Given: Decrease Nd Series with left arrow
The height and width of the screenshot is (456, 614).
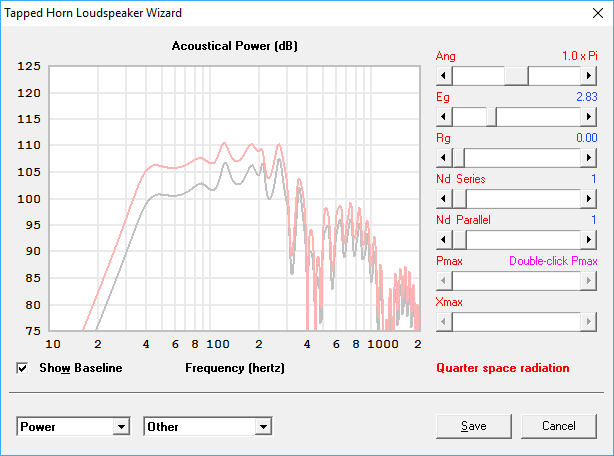Looking at the screenshot, I should [x=444, y=199].
